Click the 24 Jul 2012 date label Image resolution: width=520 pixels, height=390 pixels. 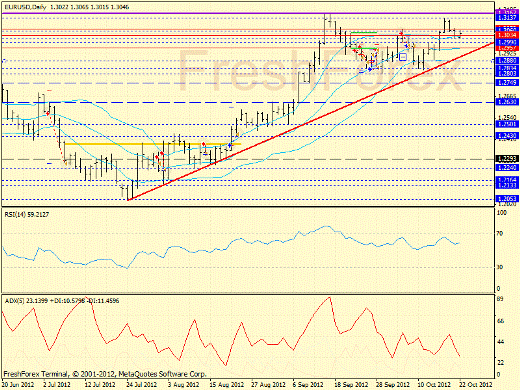(x=142, y=384)
